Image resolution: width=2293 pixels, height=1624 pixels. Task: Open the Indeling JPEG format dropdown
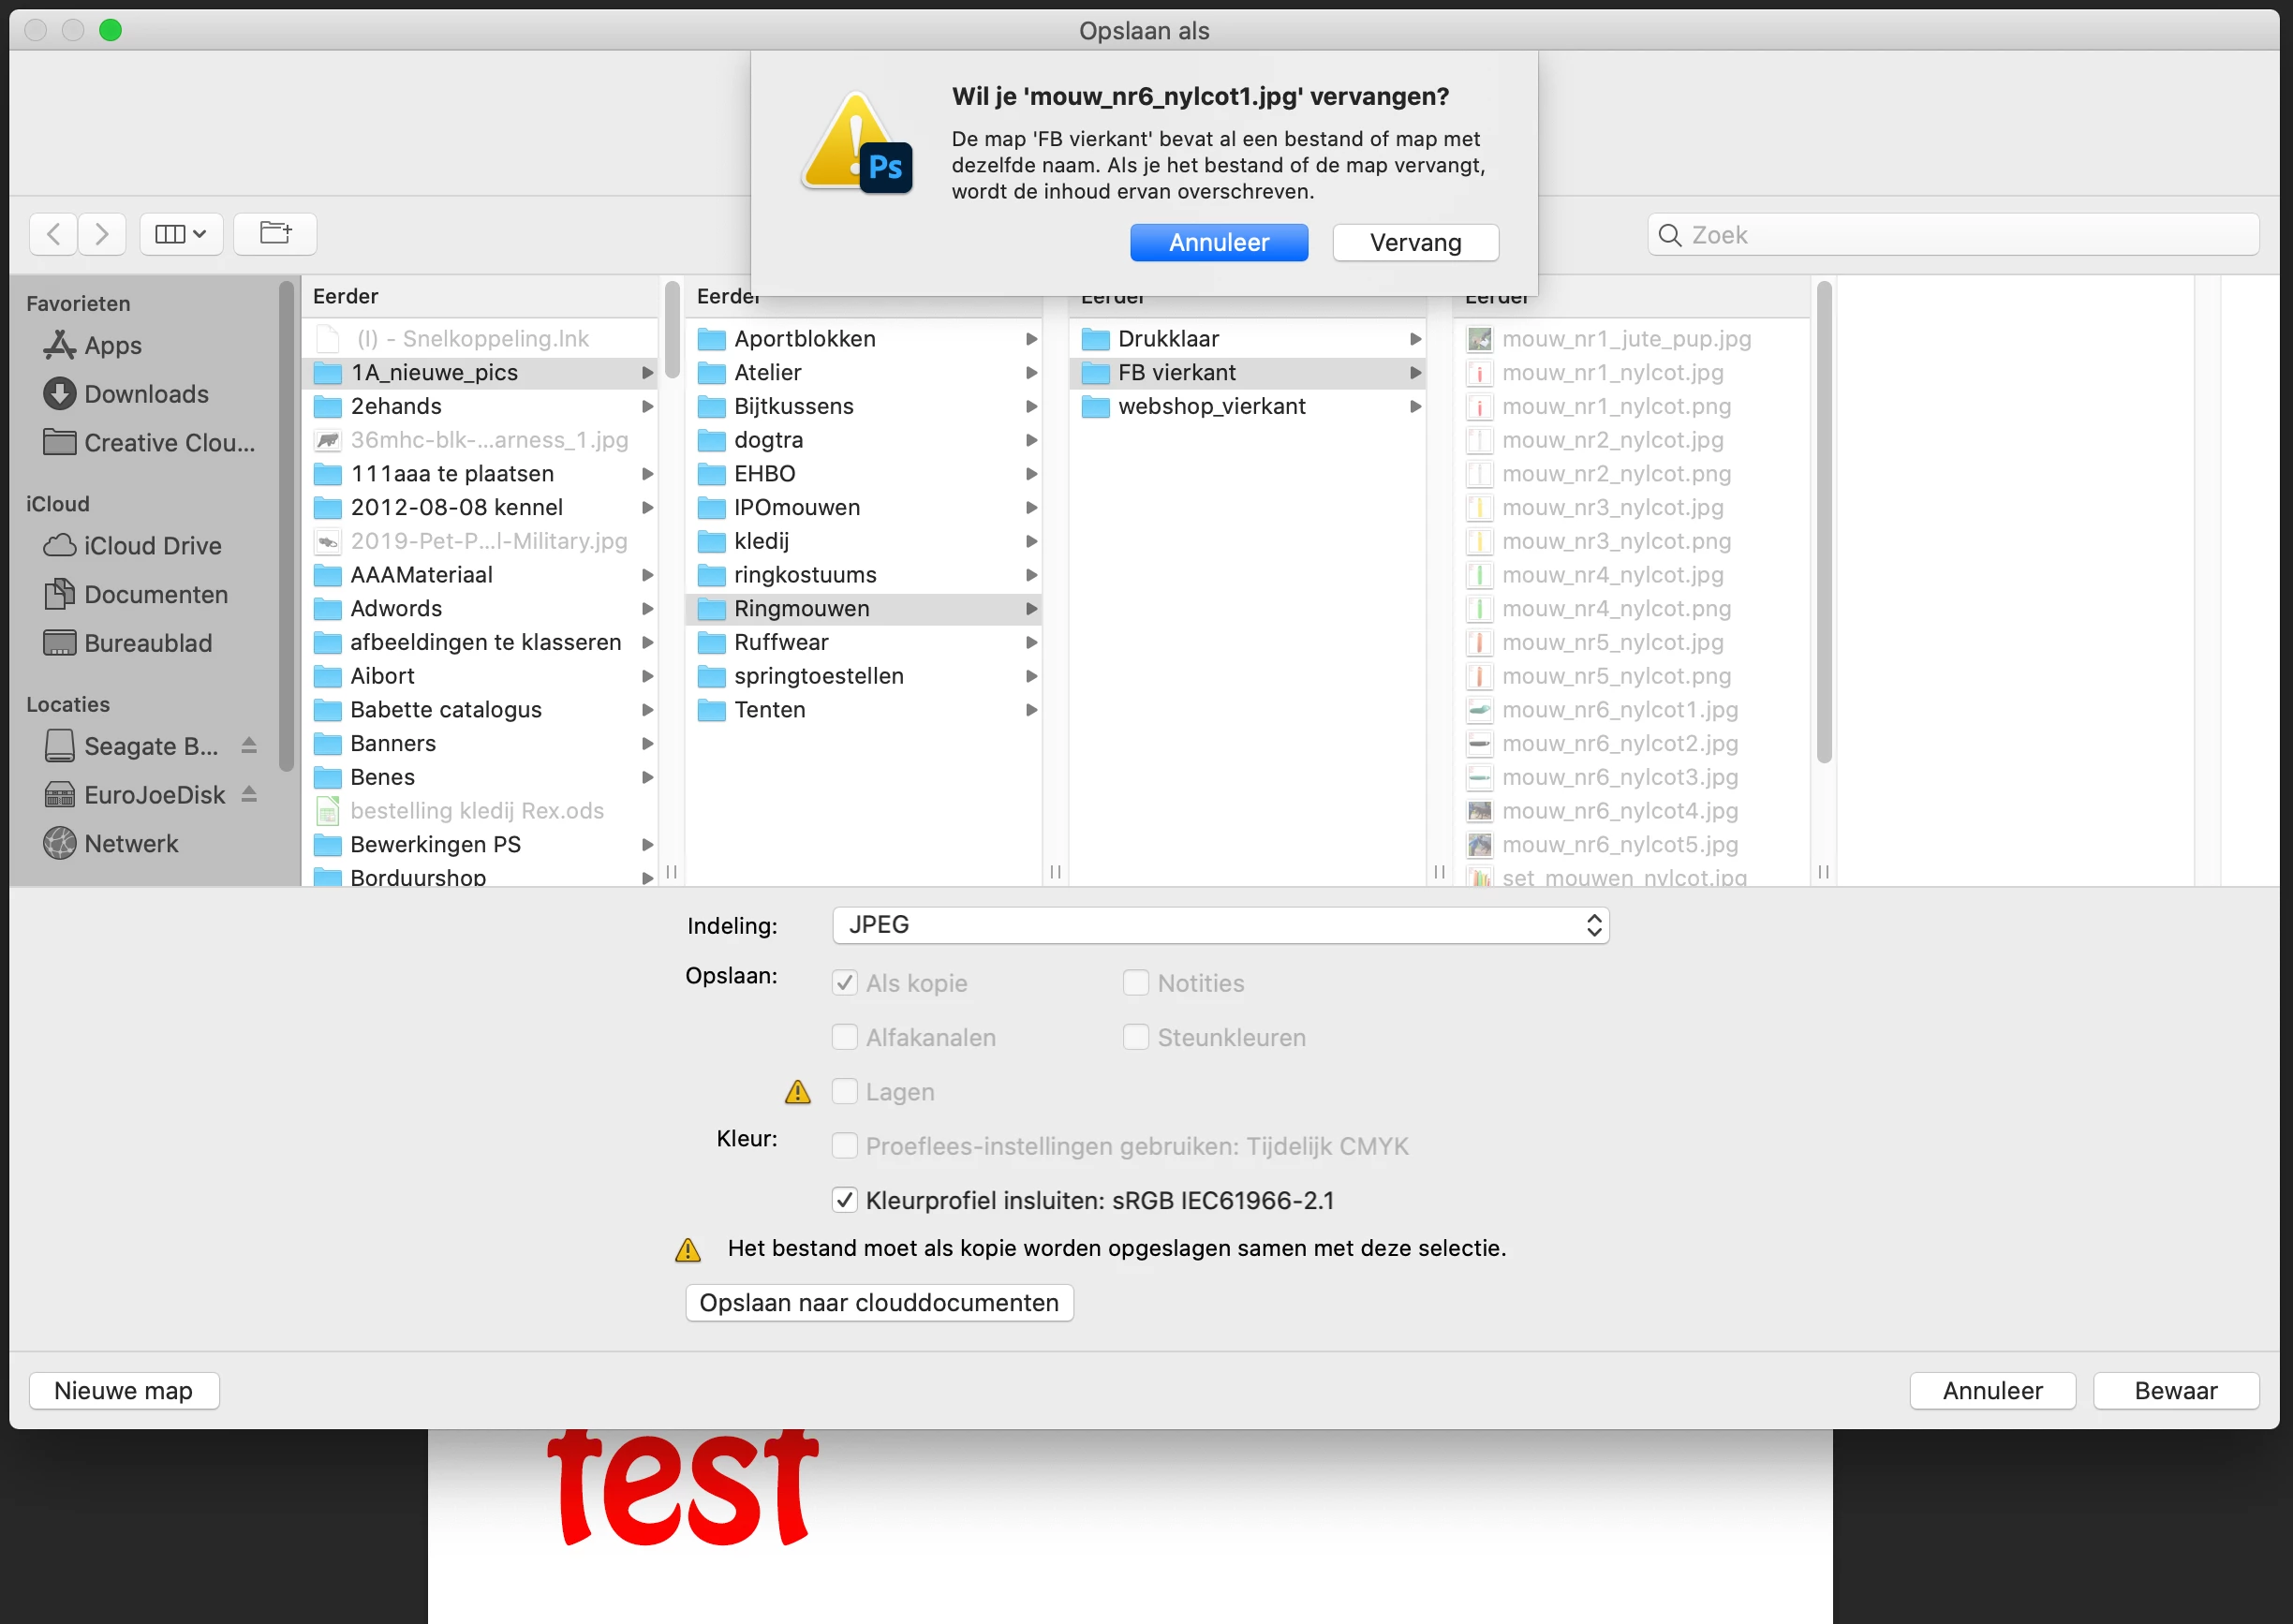(1220, 925)
